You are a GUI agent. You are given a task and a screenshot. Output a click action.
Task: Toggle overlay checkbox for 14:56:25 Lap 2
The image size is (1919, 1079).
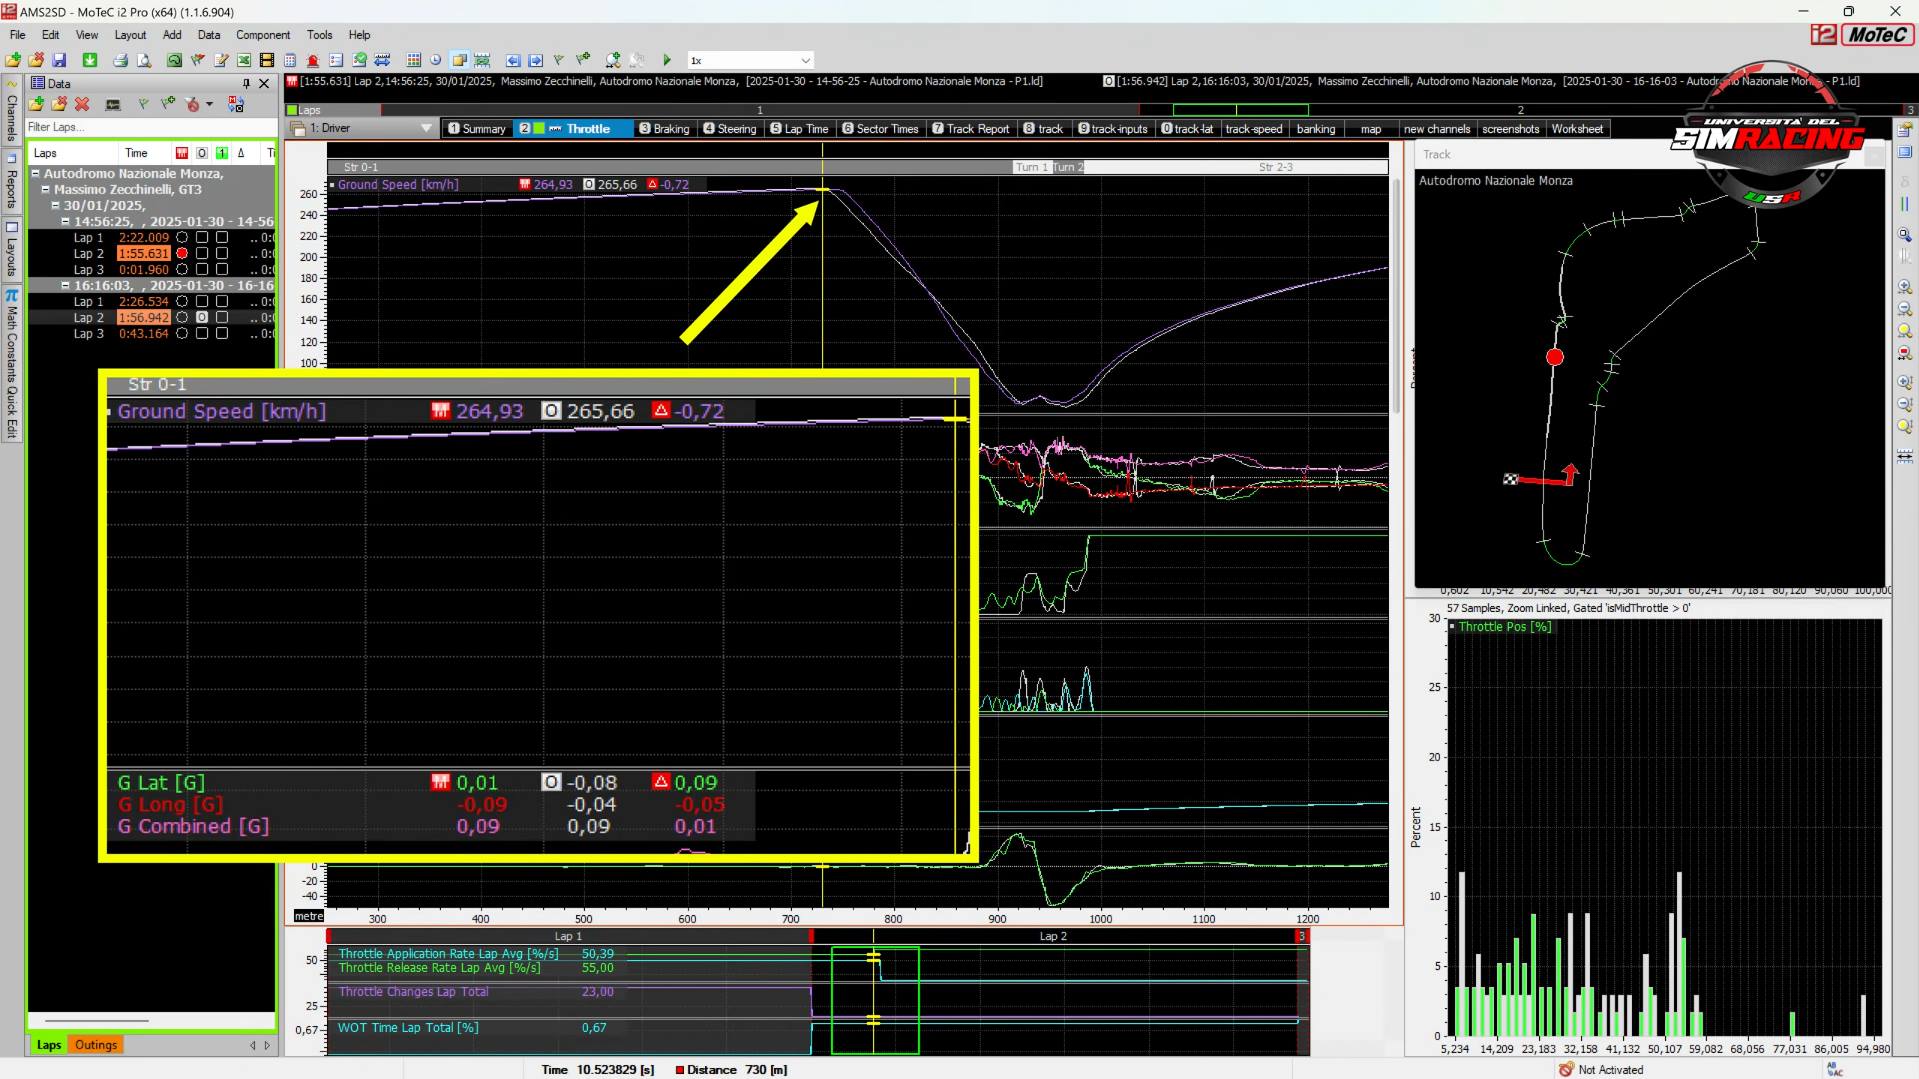point(202,254)
